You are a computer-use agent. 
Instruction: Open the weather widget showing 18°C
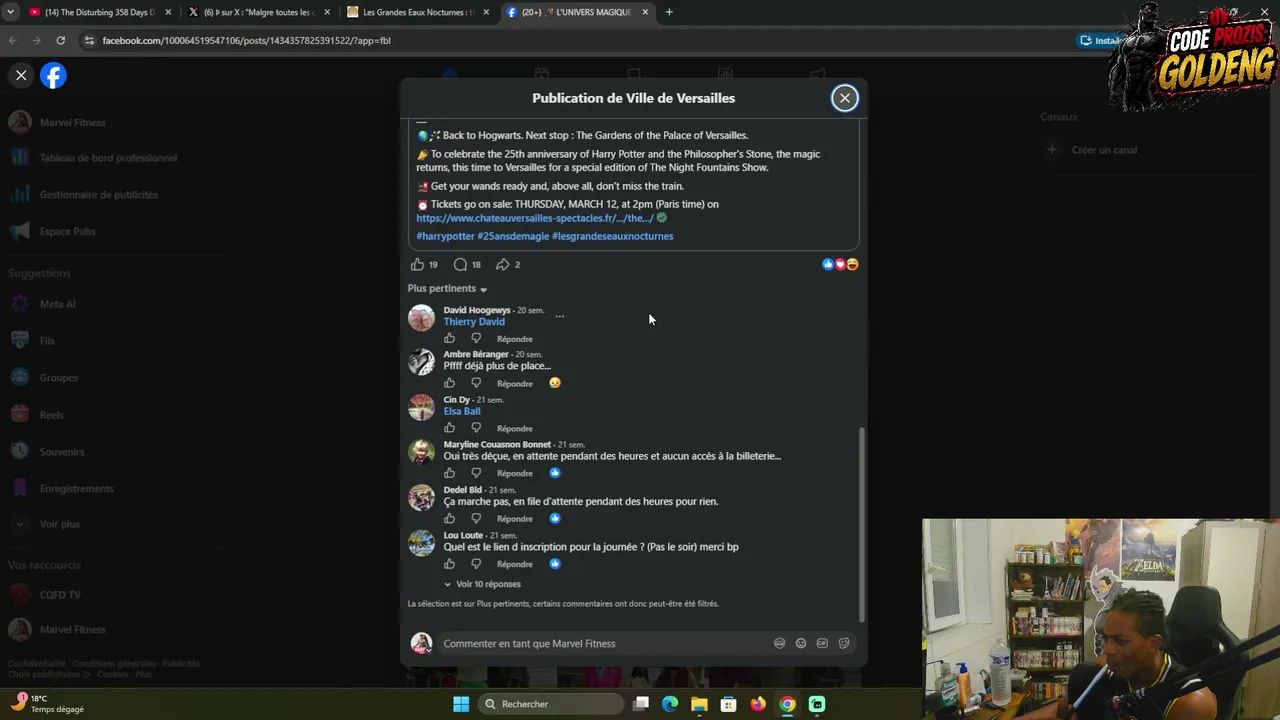(48, 704)
